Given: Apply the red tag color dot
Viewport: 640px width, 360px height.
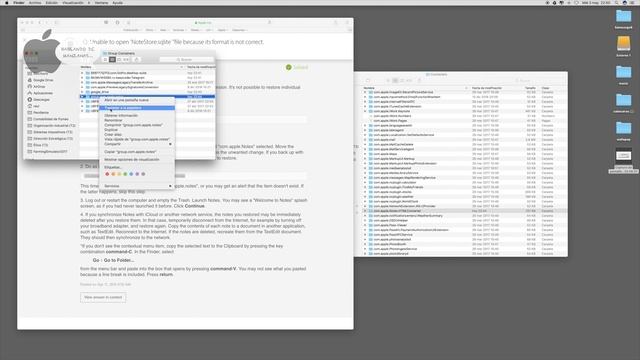Looking at the screenshot, I should tap(107, 174).
